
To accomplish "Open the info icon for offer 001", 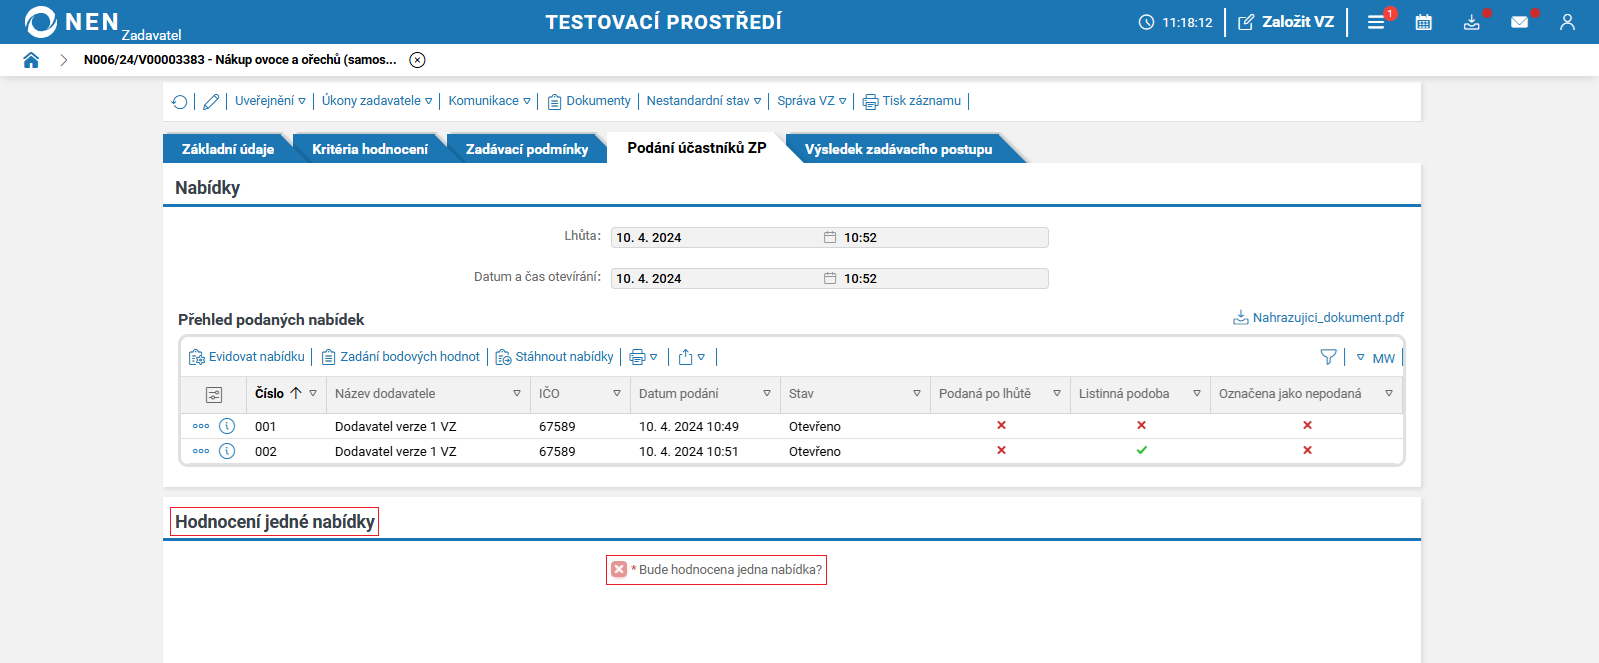I will click(x=227, y=426).
